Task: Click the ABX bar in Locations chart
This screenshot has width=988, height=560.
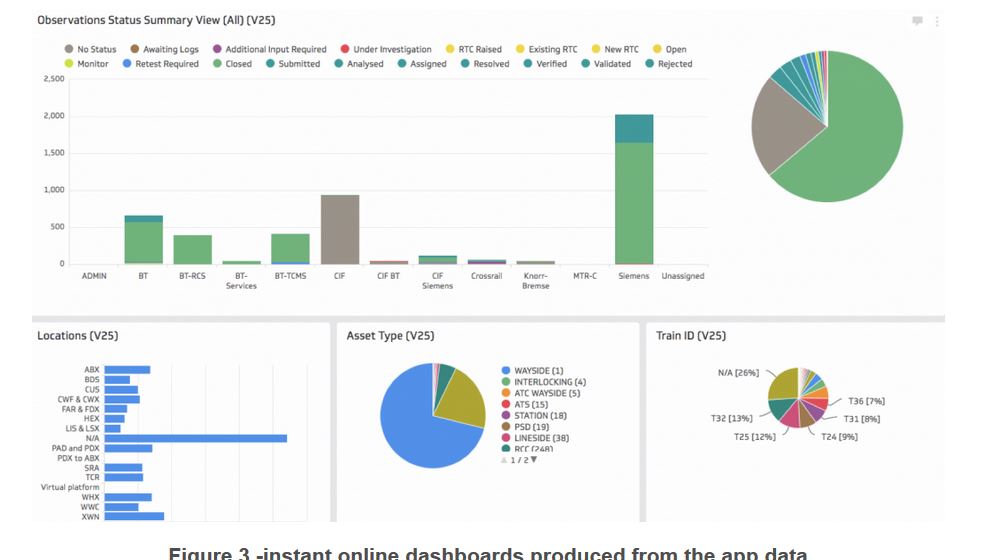Action: pyautogui.click(x=127, y=370)
